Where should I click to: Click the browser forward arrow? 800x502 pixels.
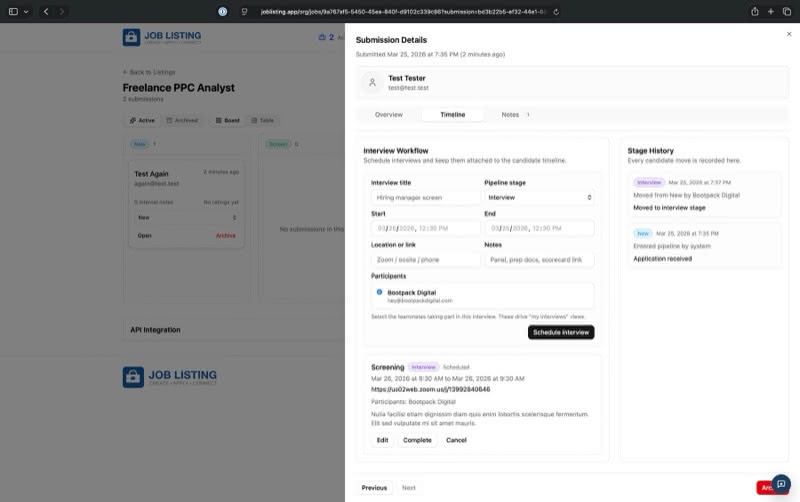click(62, 11)
